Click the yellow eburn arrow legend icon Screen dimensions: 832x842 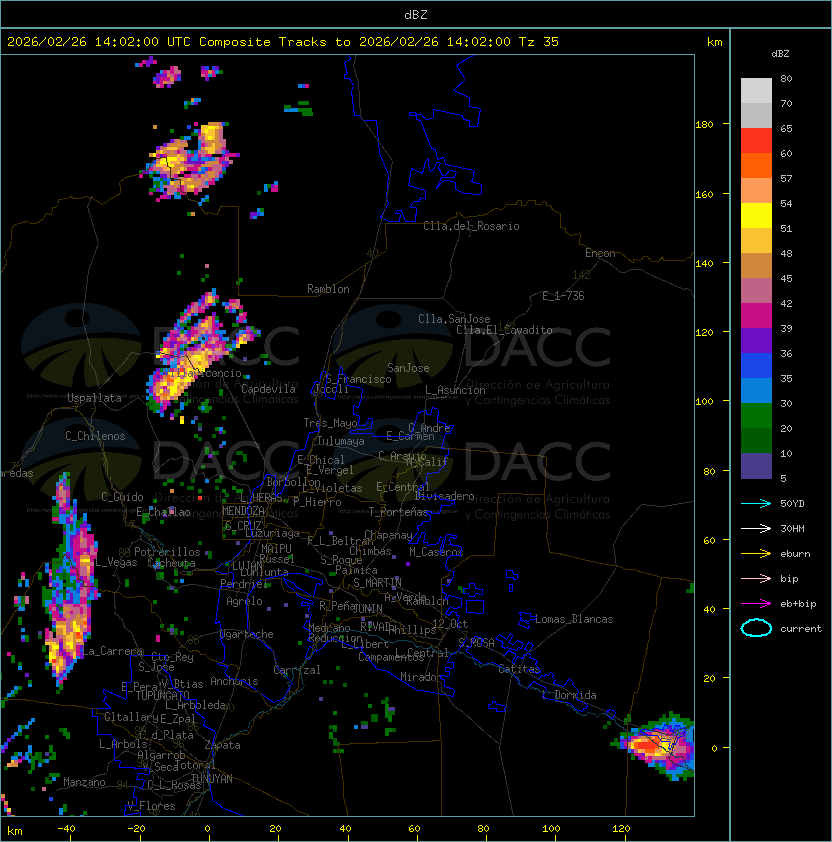coord(756,554)
